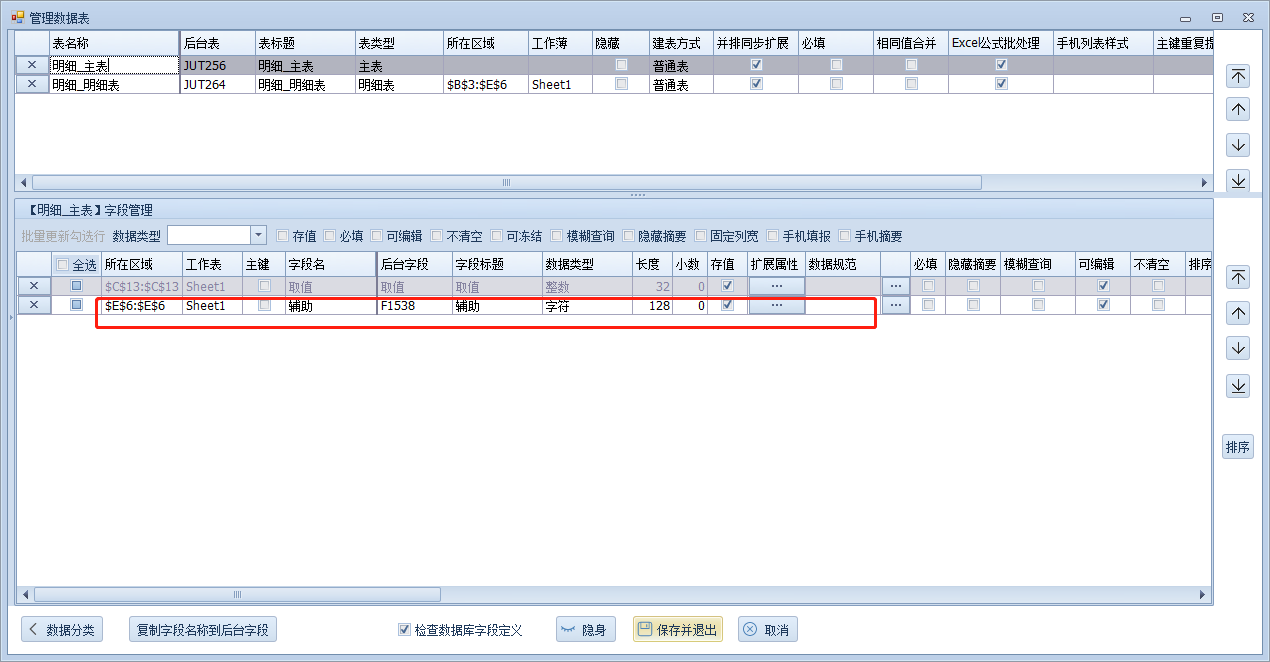Viewport: 1270px width, 662px height.
Task: Click move-to-top arrow beside upper table
Action: (1238, 76)
